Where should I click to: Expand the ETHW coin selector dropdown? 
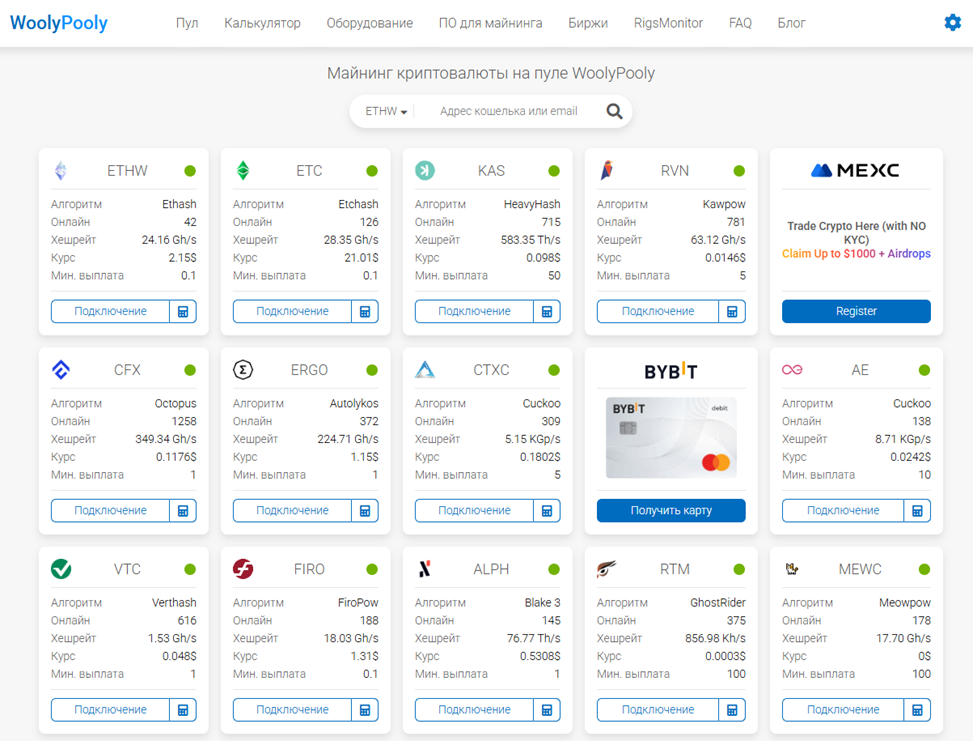(x=386, y=111)
